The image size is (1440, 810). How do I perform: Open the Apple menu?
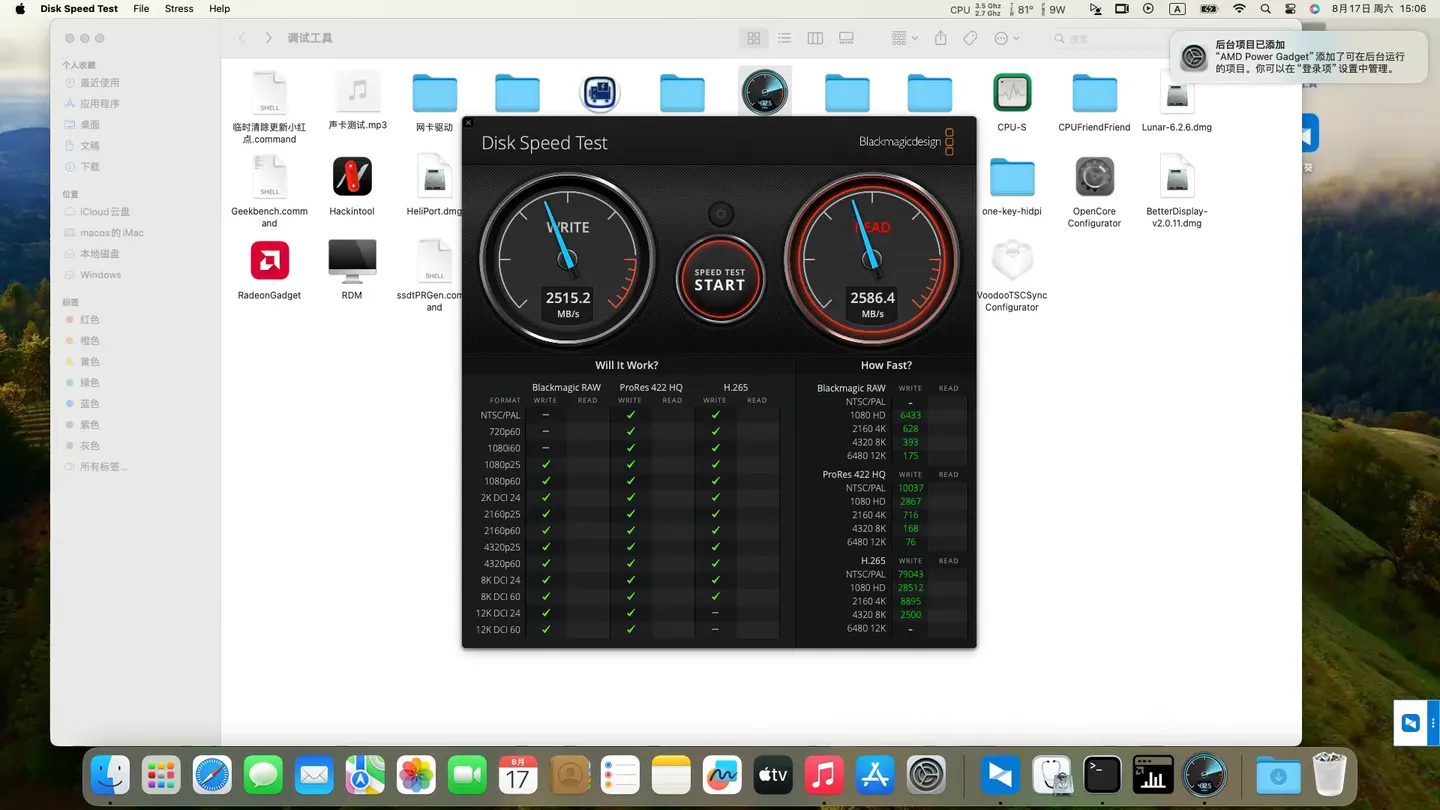point(19,9)
